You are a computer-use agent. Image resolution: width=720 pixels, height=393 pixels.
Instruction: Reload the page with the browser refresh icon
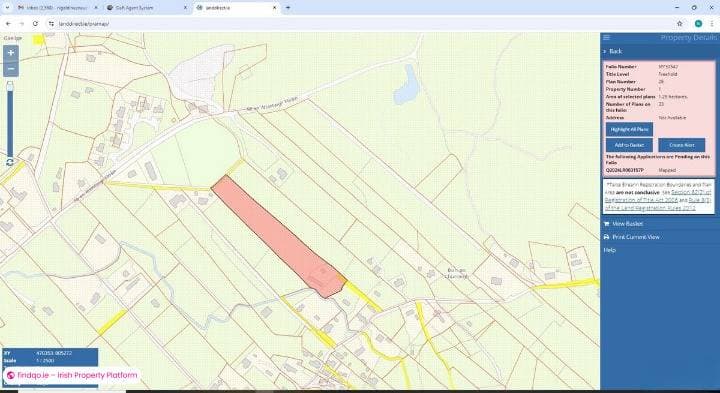pos(35,23)
